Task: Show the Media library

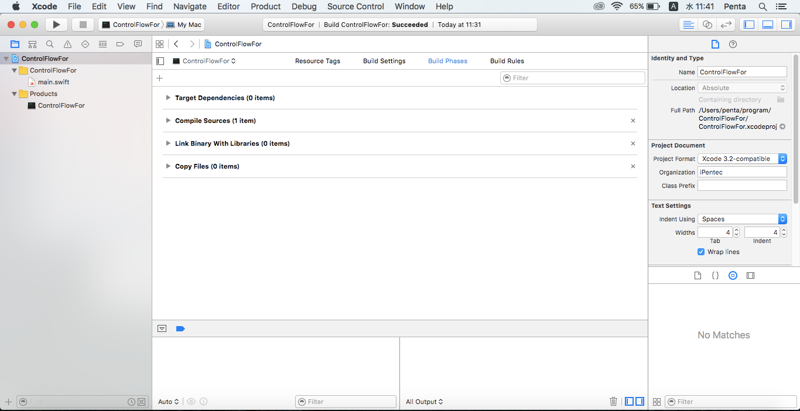Action: (750, 275)
